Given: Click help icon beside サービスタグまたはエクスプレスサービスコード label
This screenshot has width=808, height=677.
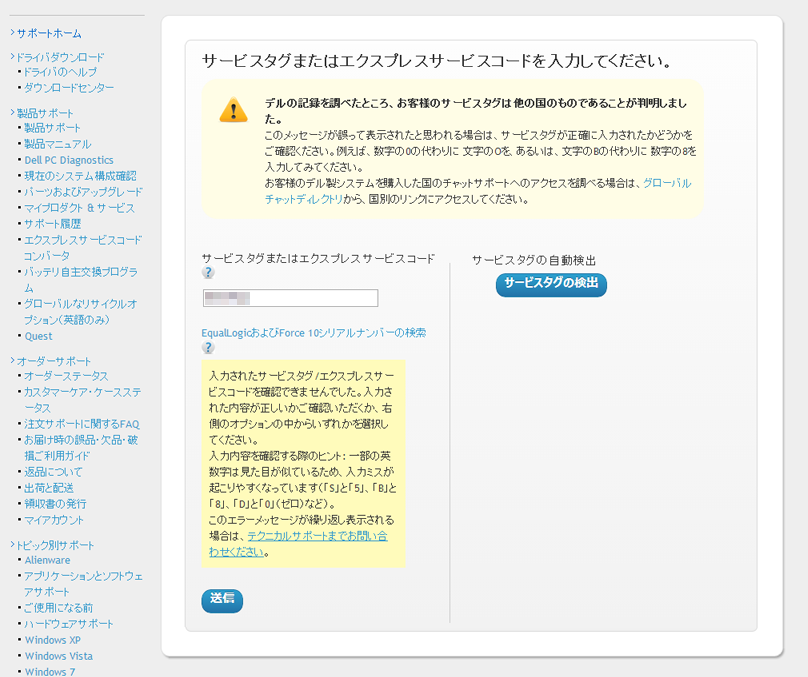Looking at the screenshot, I should (x=208, y=272).
